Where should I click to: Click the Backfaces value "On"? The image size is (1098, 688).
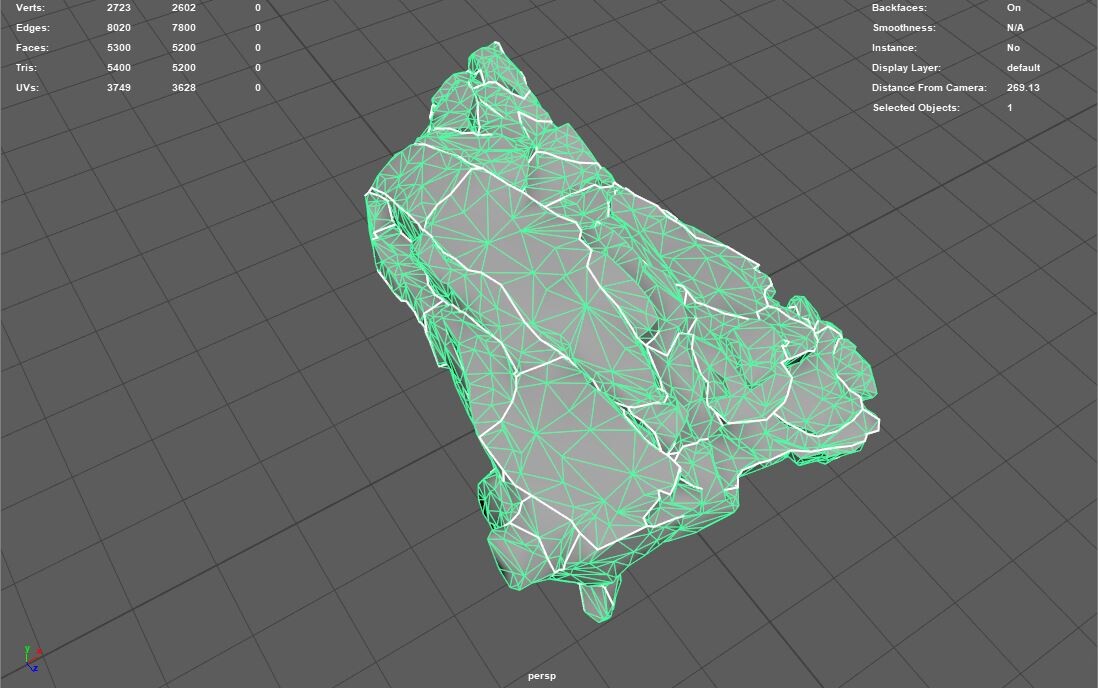click(1014, 8)
